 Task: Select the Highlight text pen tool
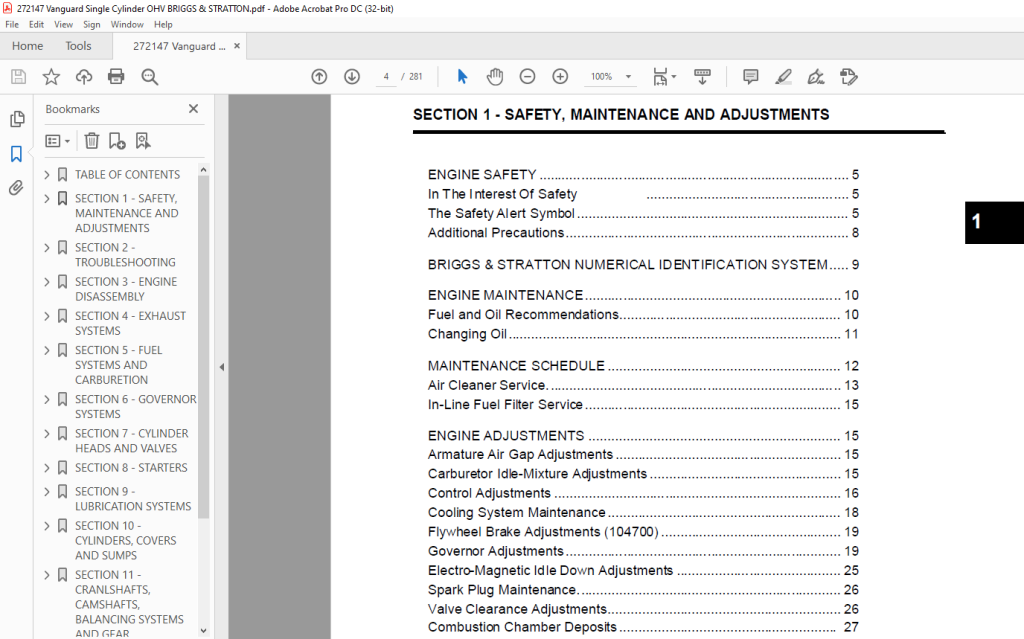click(x=784, y=77)
